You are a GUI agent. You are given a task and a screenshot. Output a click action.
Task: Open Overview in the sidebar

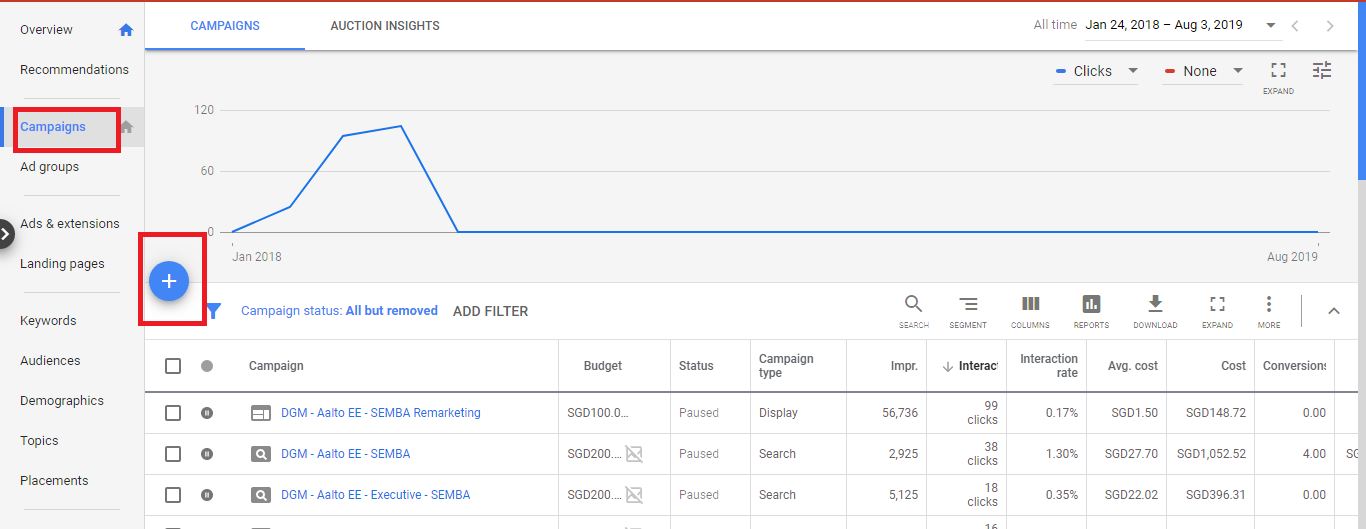pos(46,30)
